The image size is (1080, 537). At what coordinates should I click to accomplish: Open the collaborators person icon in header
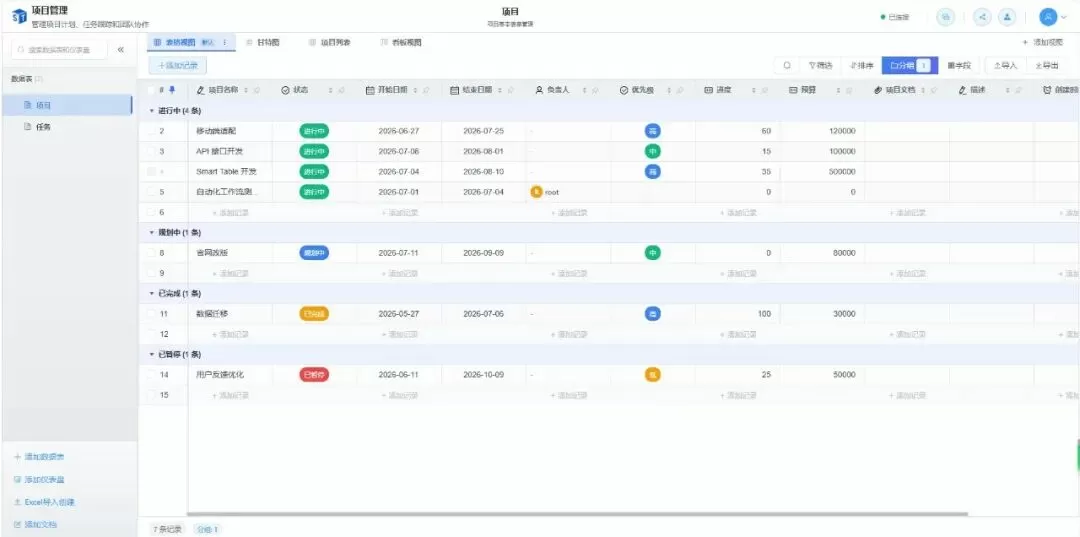pos(1007,17)
